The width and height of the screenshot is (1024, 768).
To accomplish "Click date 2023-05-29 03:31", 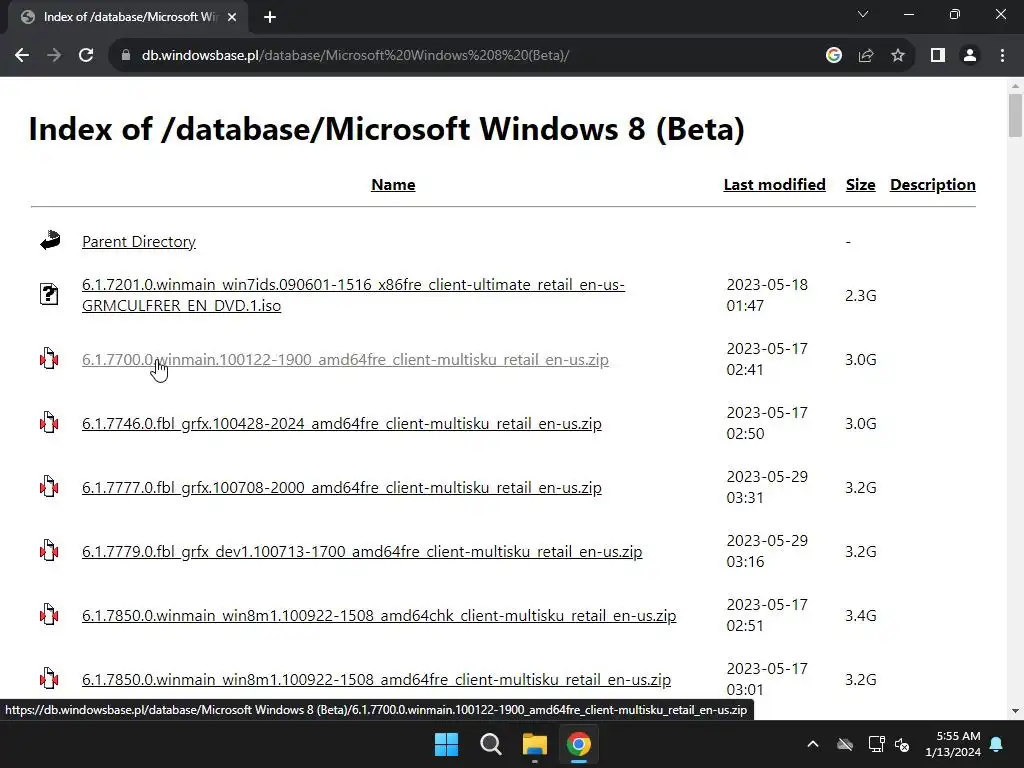I will coord(767,487).
